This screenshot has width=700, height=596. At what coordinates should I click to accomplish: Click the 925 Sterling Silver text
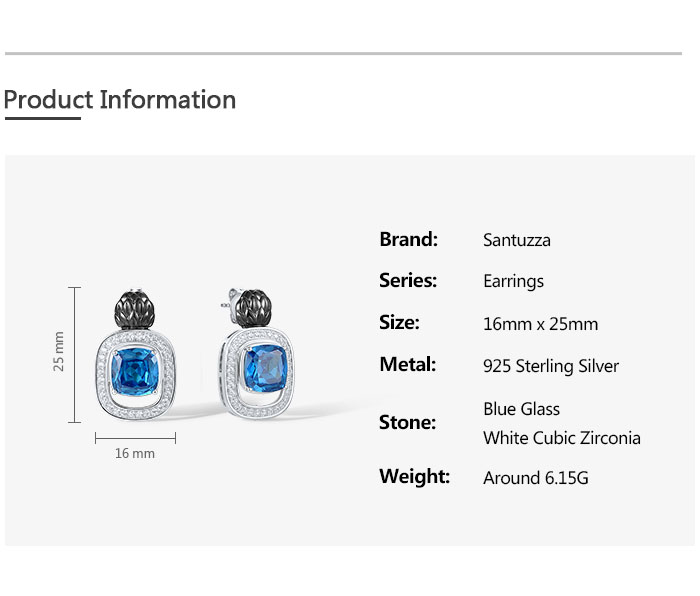[x=551, y=366]
